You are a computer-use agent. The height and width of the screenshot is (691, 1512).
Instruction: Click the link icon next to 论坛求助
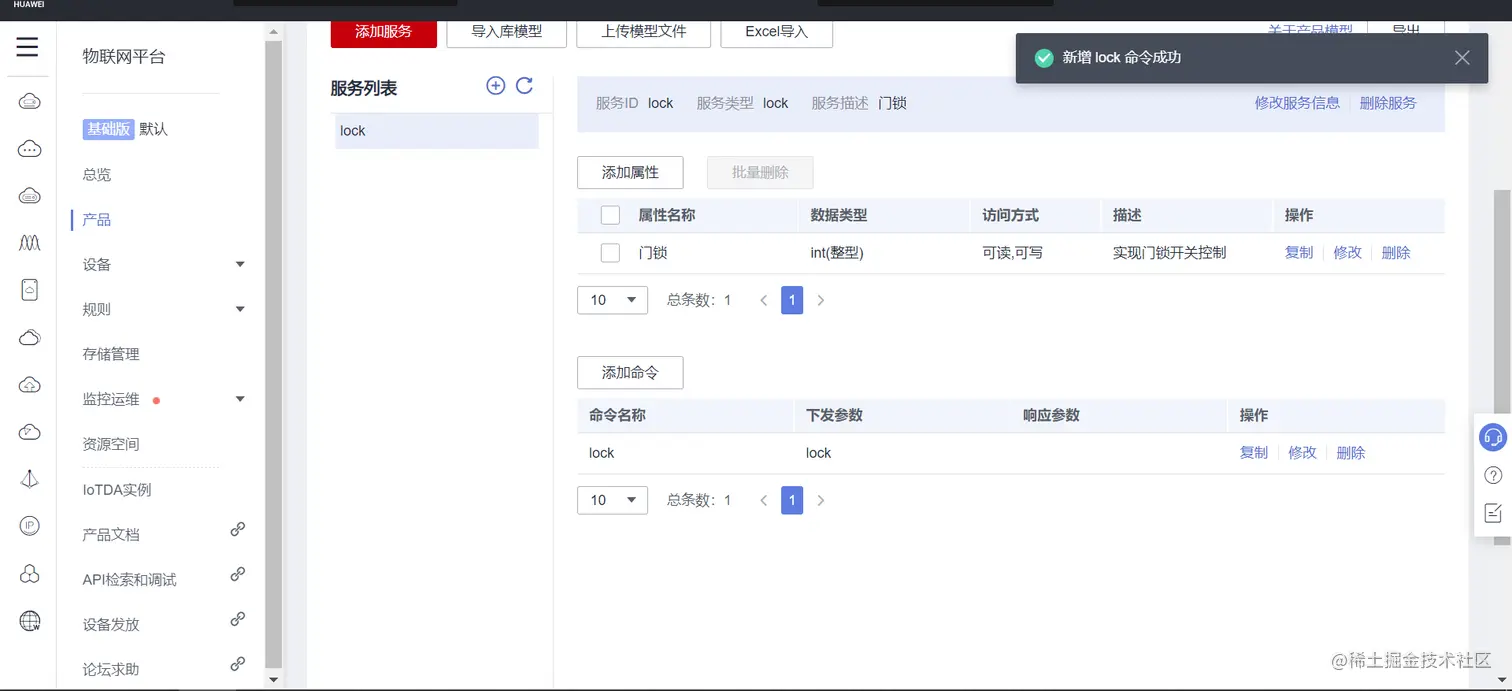[x=238, y=664]
